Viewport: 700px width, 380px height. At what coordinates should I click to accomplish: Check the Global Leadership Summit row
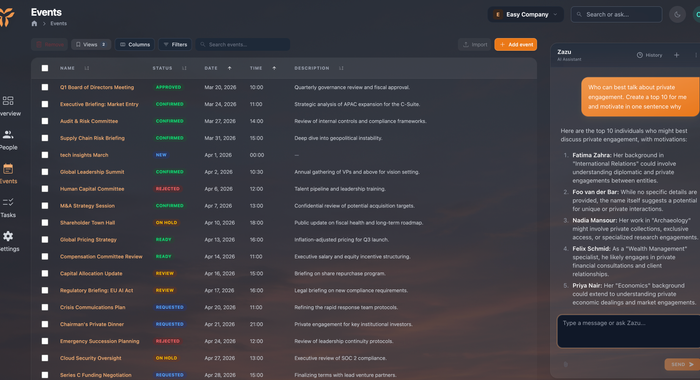click(x=45, y=172)
